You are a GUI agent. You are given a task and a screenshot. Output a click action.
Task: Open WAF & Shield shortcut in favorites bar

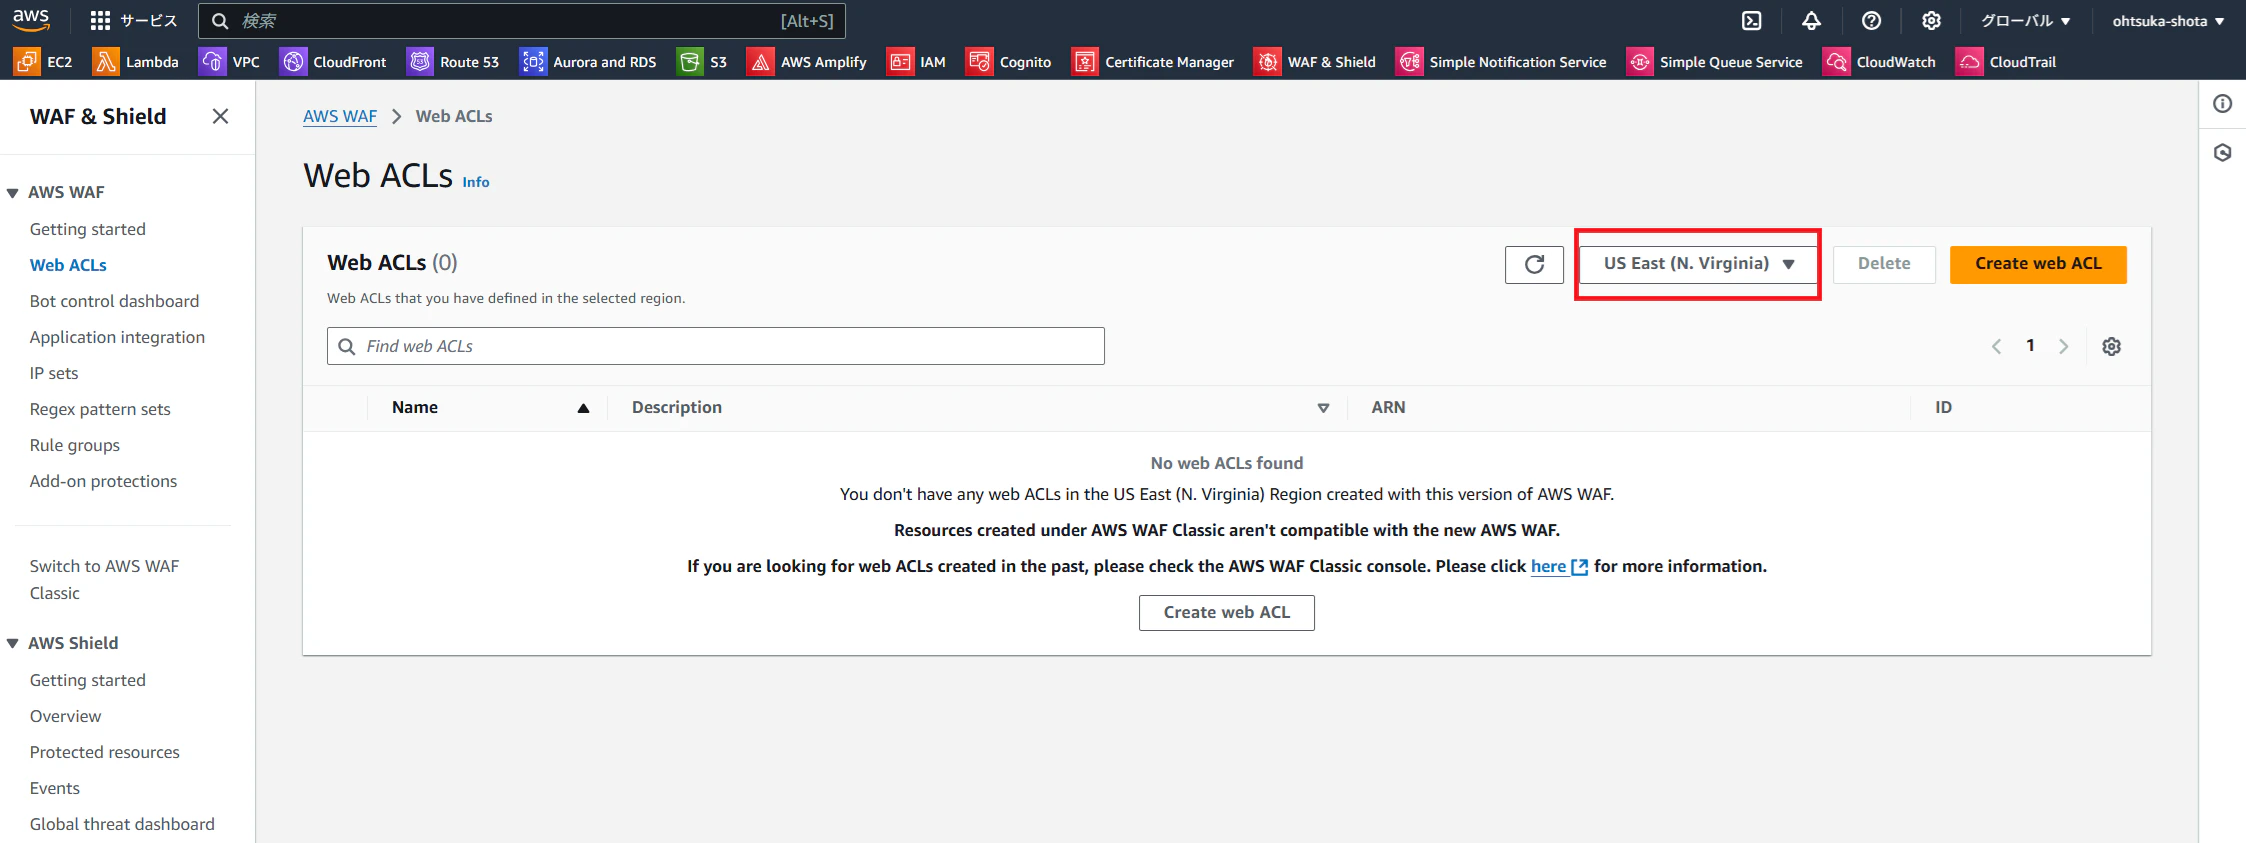(x=1315, y=62)
